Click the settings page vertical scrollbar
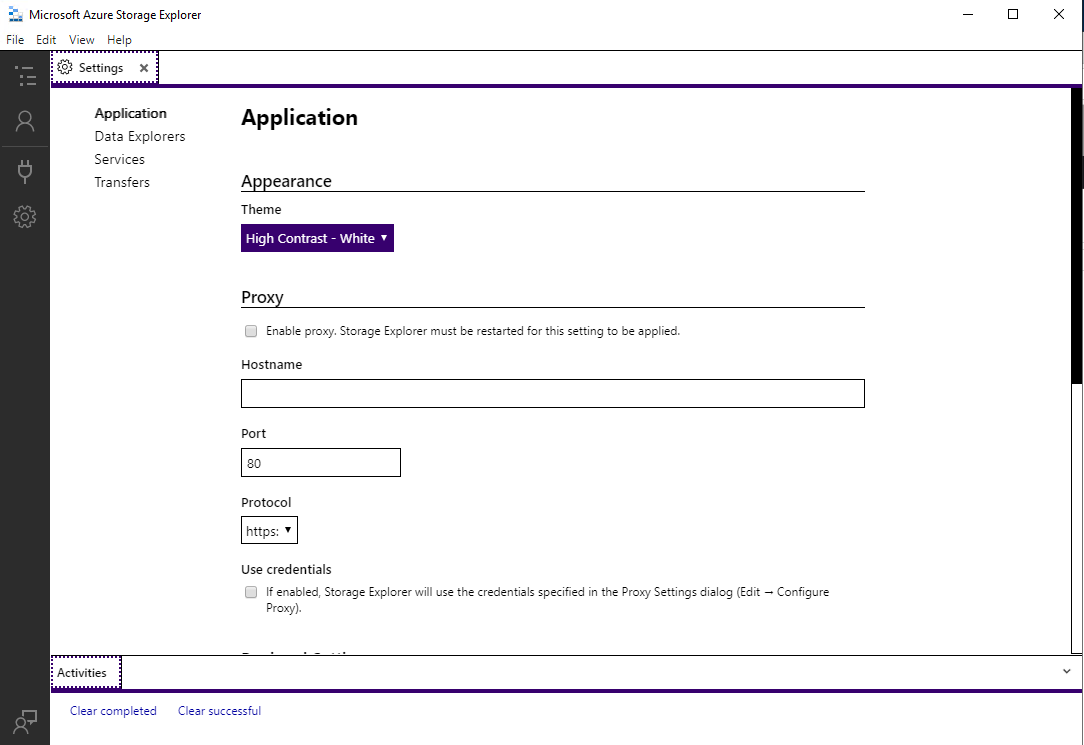 click(x=1076, y=235)
